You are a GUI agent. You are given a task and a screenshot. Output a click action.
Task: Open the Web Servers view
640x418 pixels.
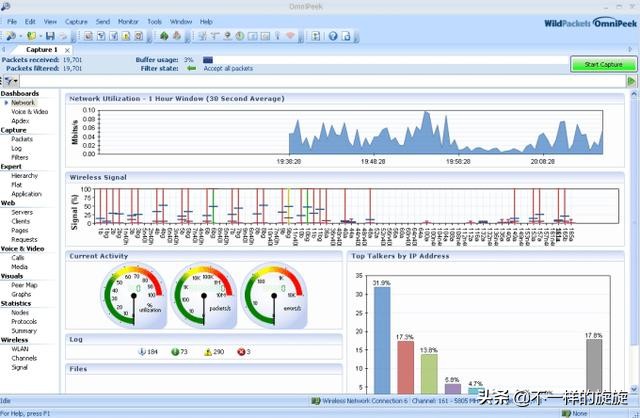click(x=22, y=212)
